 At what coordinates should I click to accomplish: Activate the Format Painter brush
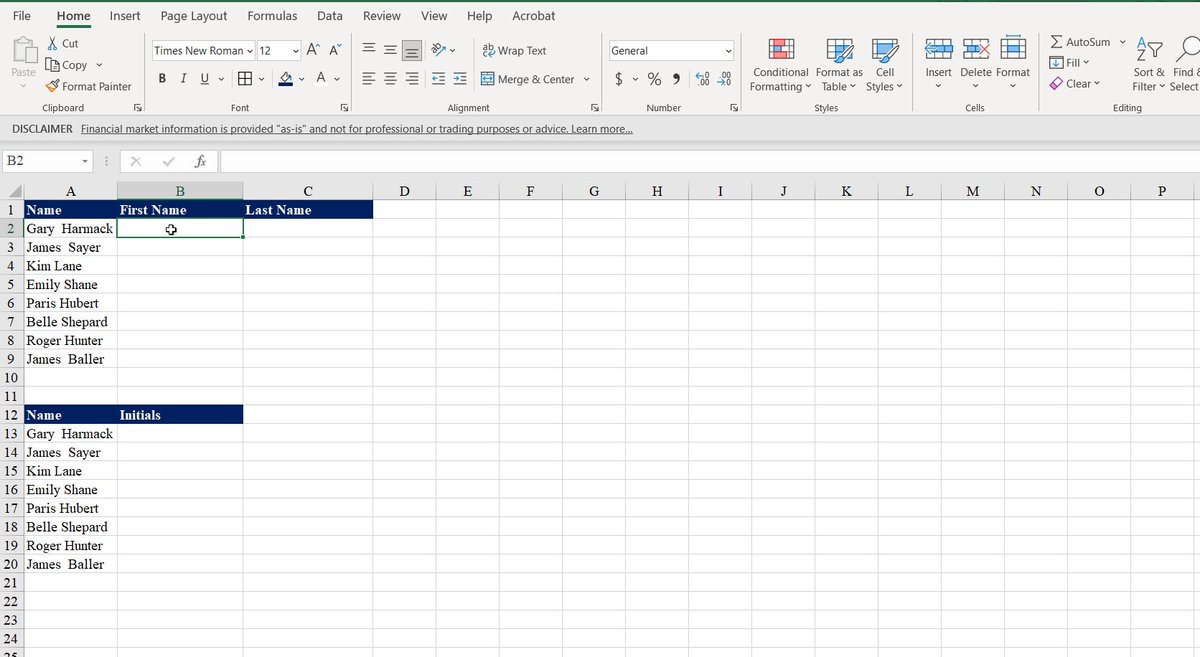point(53,86)
